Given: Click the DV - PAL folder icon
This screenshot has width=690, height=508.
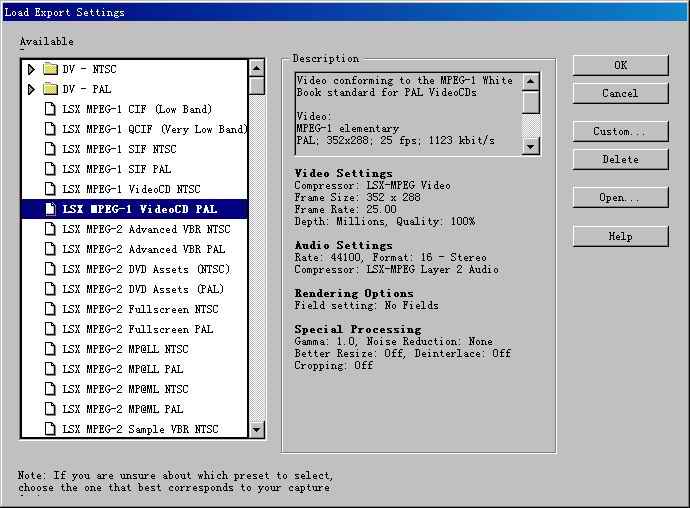Looking at the screenshot, I should 50,89.
